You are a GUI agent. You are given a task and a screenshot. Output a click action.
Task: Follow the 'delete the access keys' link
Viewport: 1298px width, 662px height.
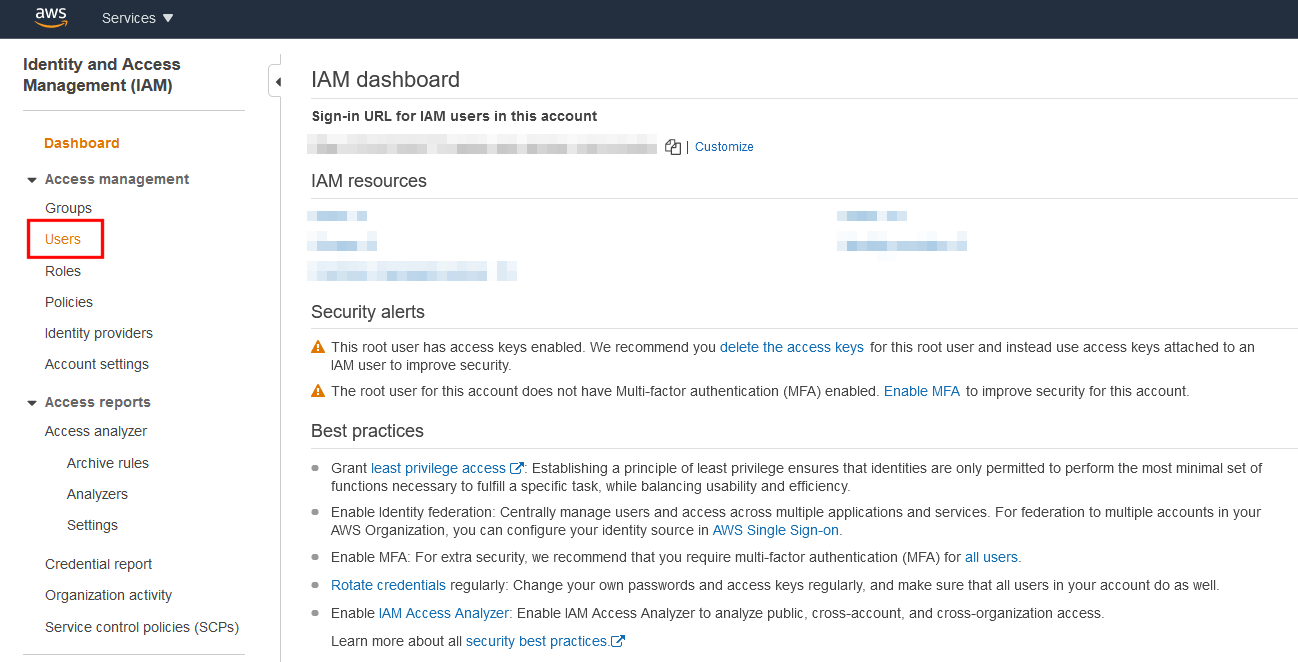pyautogui.click(x=791, y=347)
